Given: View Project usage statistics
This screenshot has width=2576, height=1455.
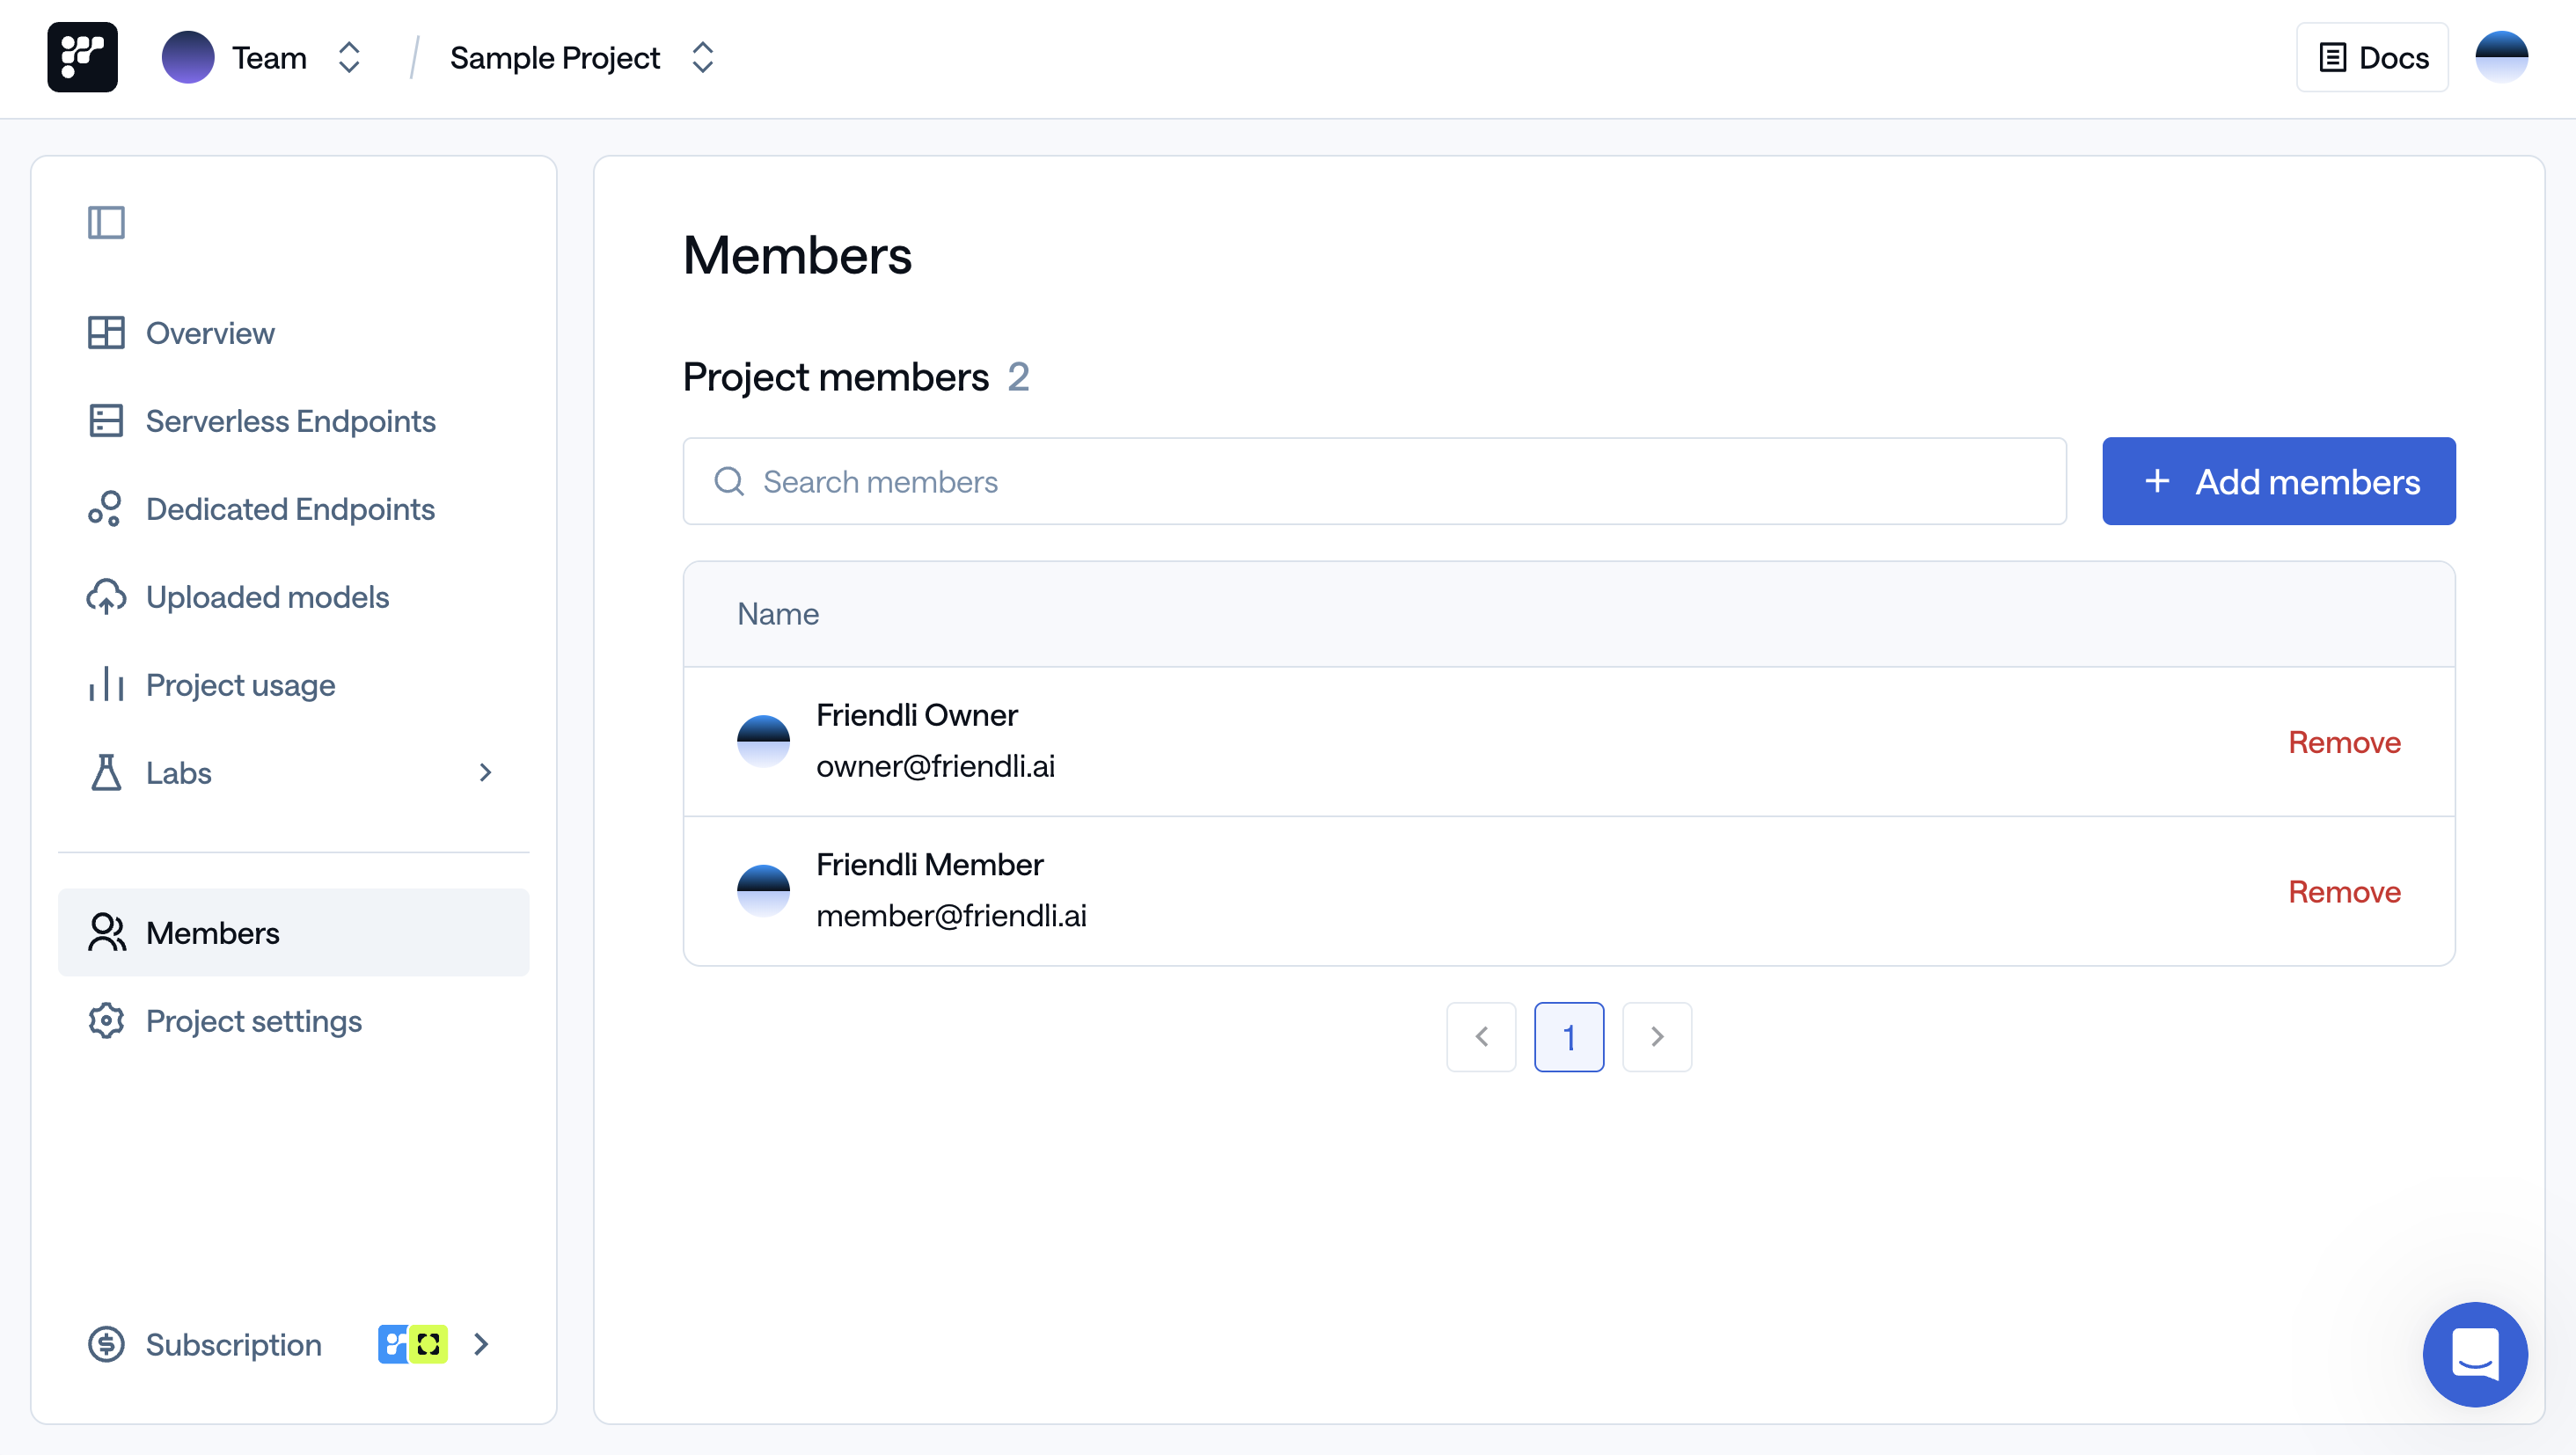Looking at the screenshot, I should click(x=240, y=685).
